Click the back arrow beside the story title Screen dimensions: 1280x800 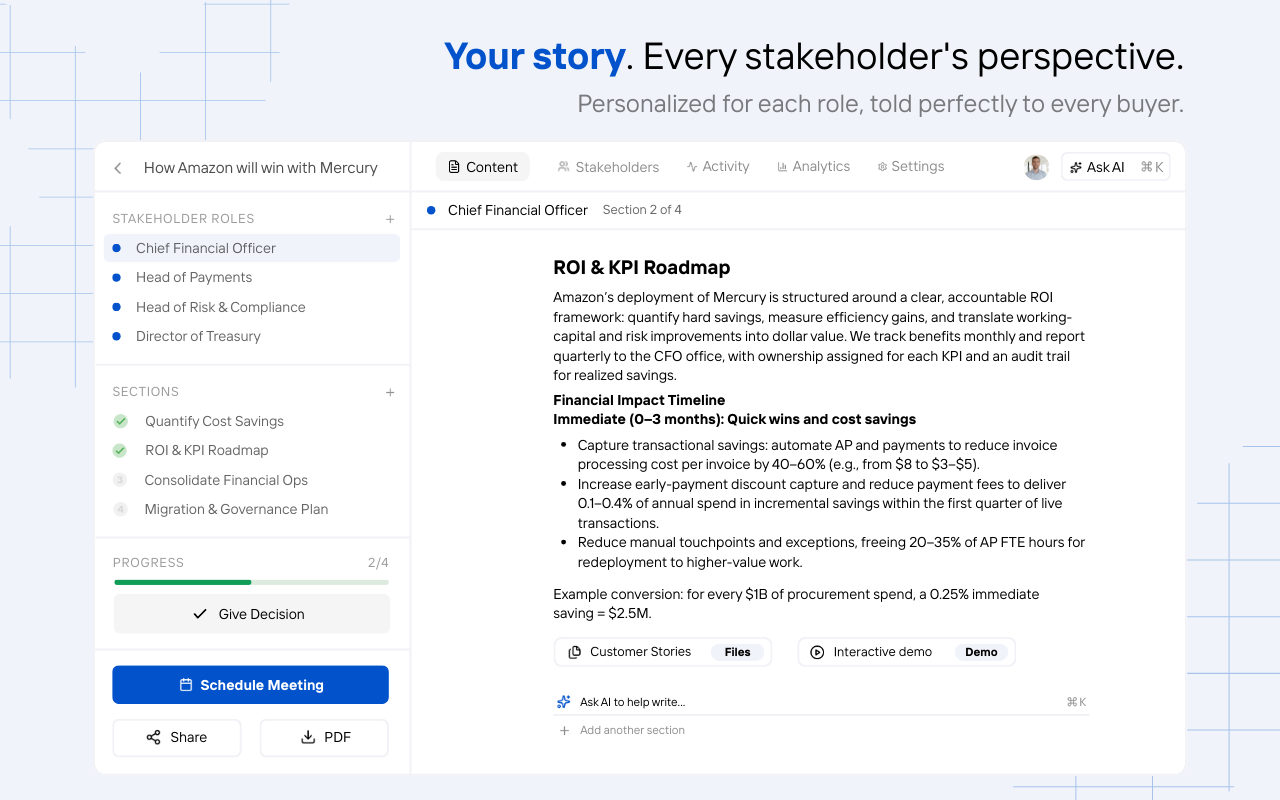click(118, 168)
